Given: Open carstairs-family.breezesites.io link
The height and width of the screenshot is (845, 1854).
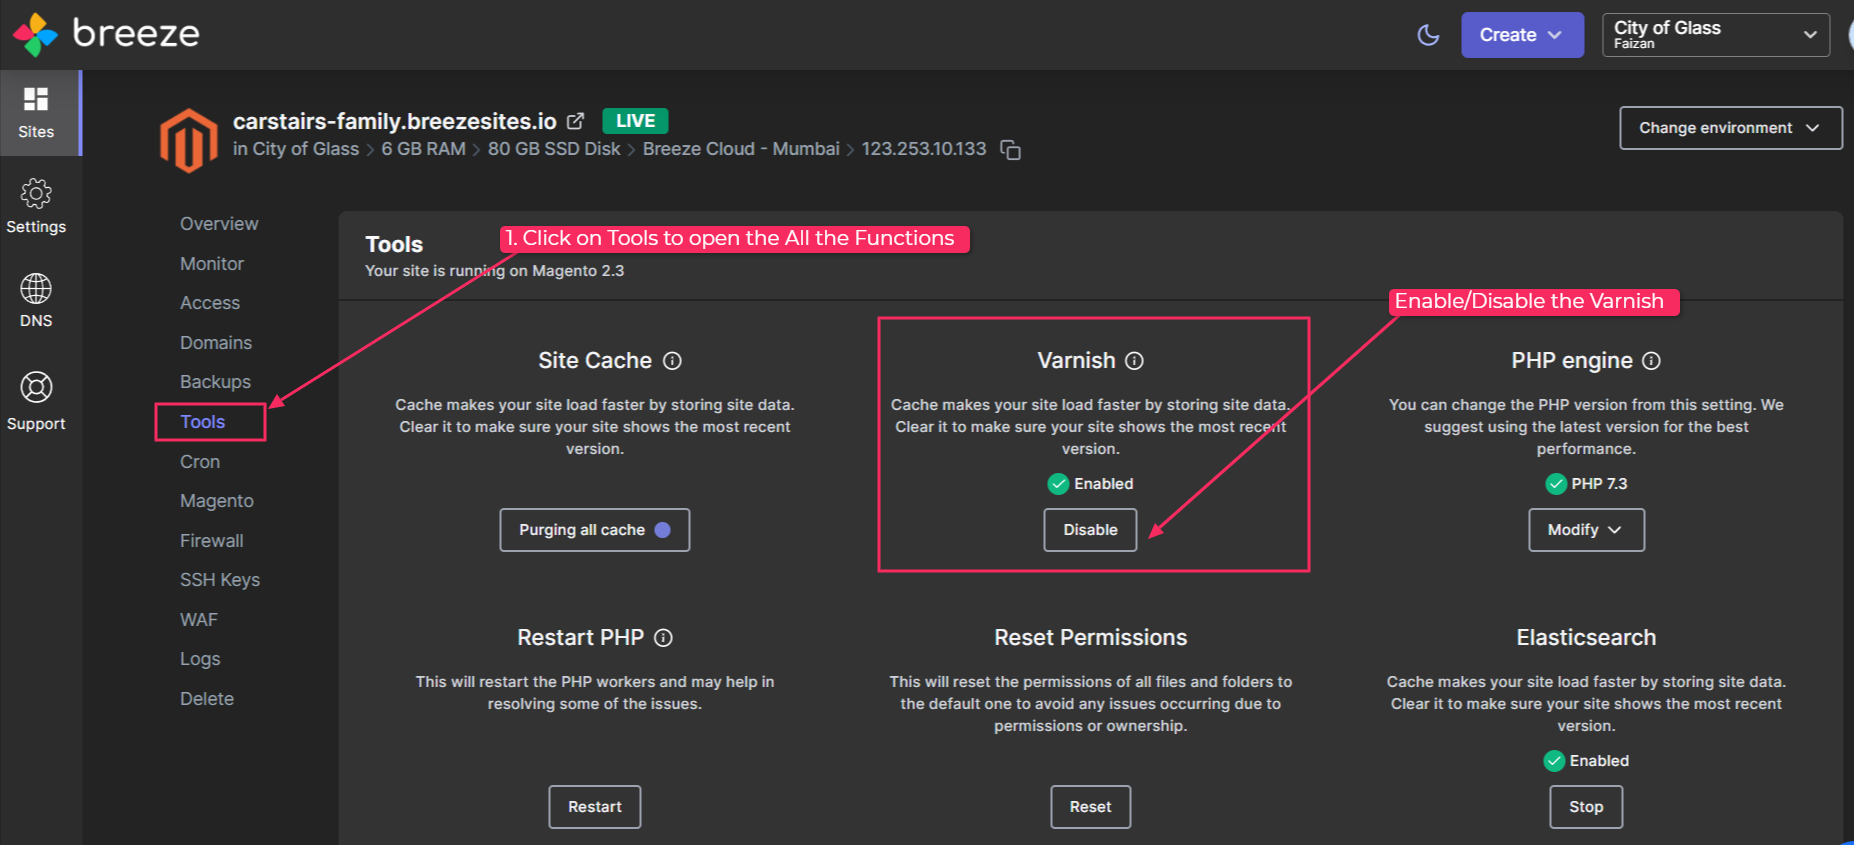Looking at the screenshot, I should 395,121.
